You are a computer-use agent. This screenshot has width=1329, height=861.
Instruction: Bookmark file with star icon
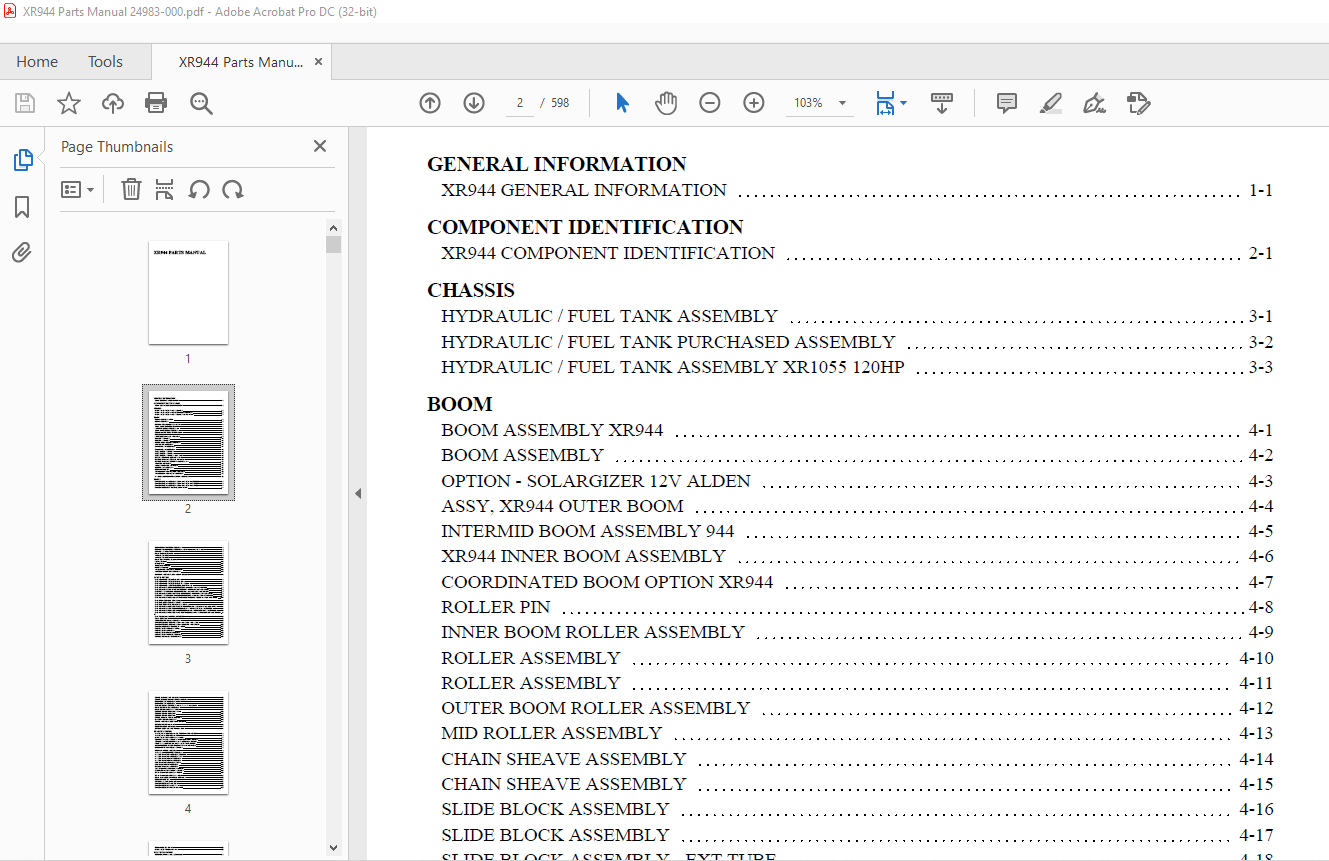(x=69, y=103)
